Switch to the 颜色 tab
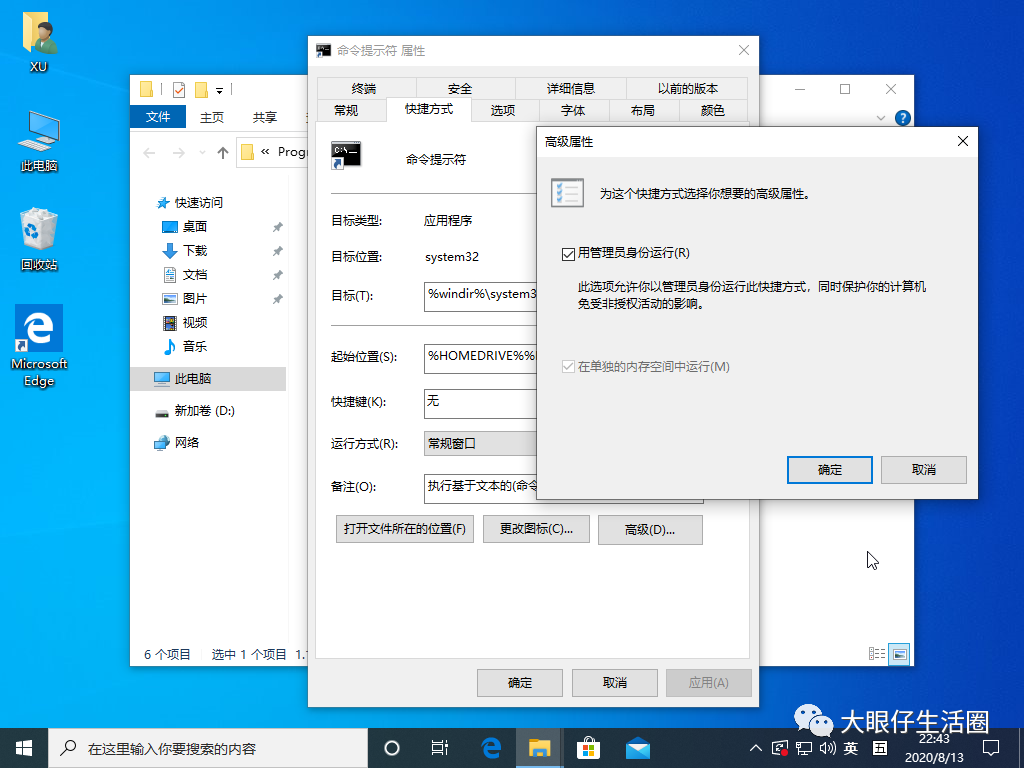Image resolution: width=1024 pixels, height=768 pixels. coord(712,111)
